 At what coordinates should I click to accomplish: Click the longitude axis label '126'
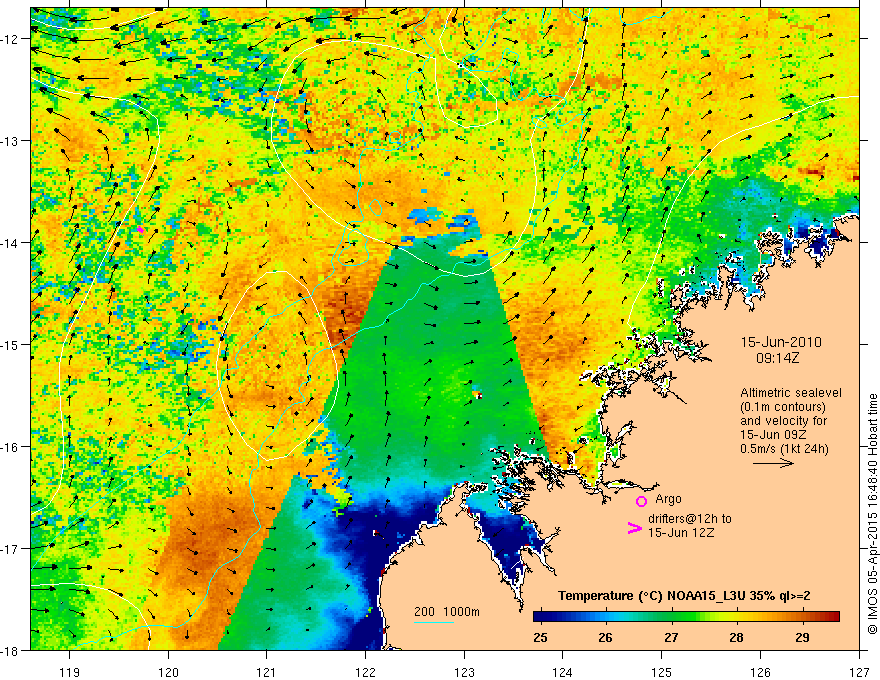point(760,672)
